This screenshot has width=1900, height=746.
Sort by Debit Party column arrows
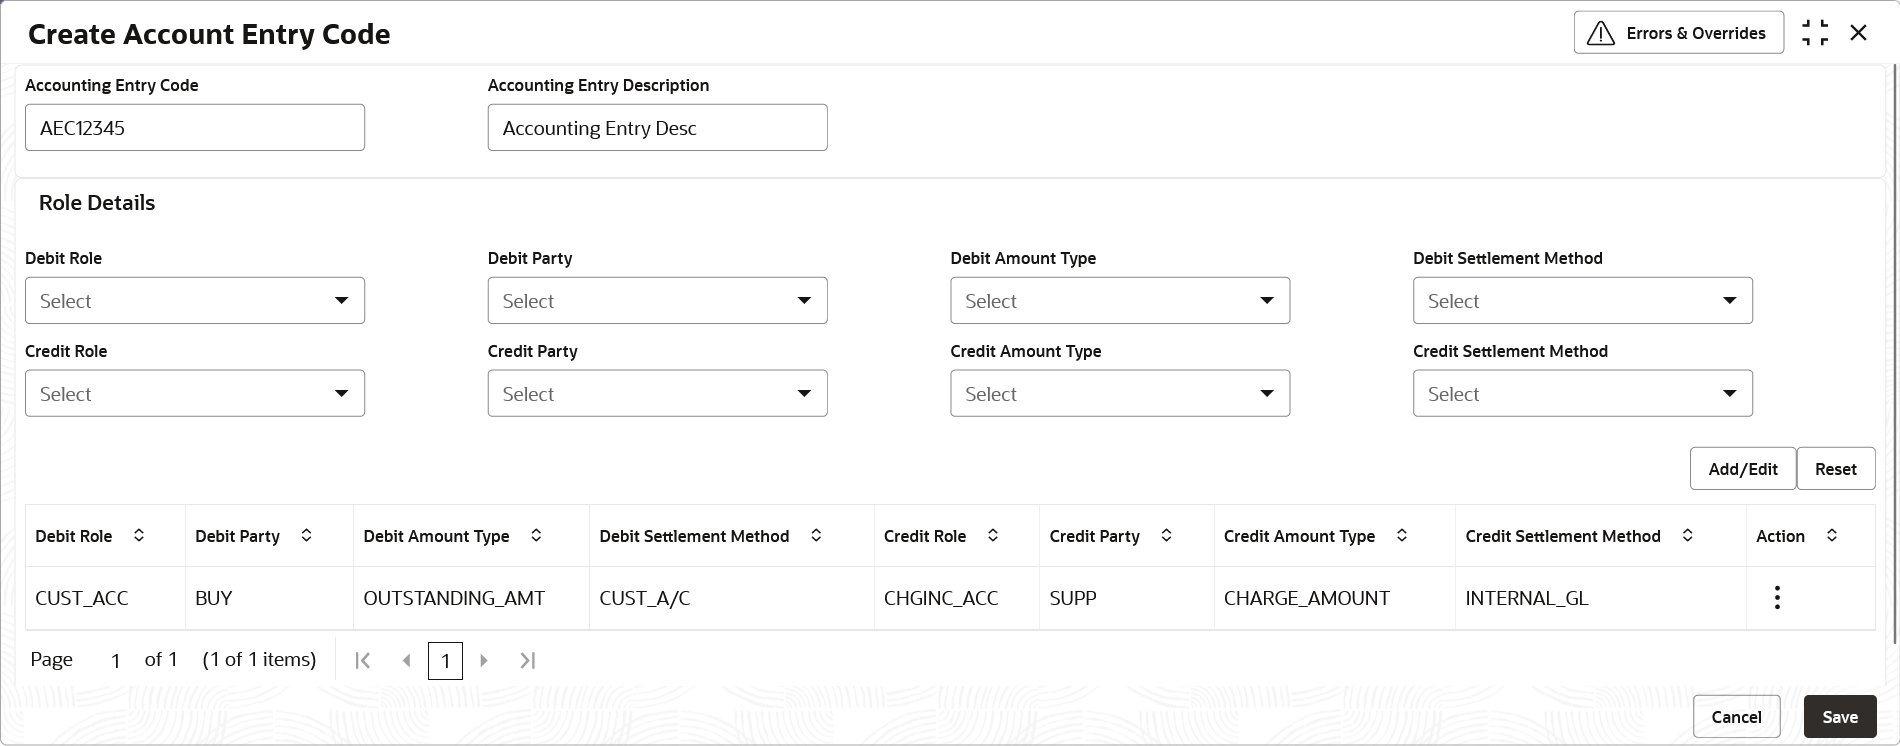click(x=307, y=536)
